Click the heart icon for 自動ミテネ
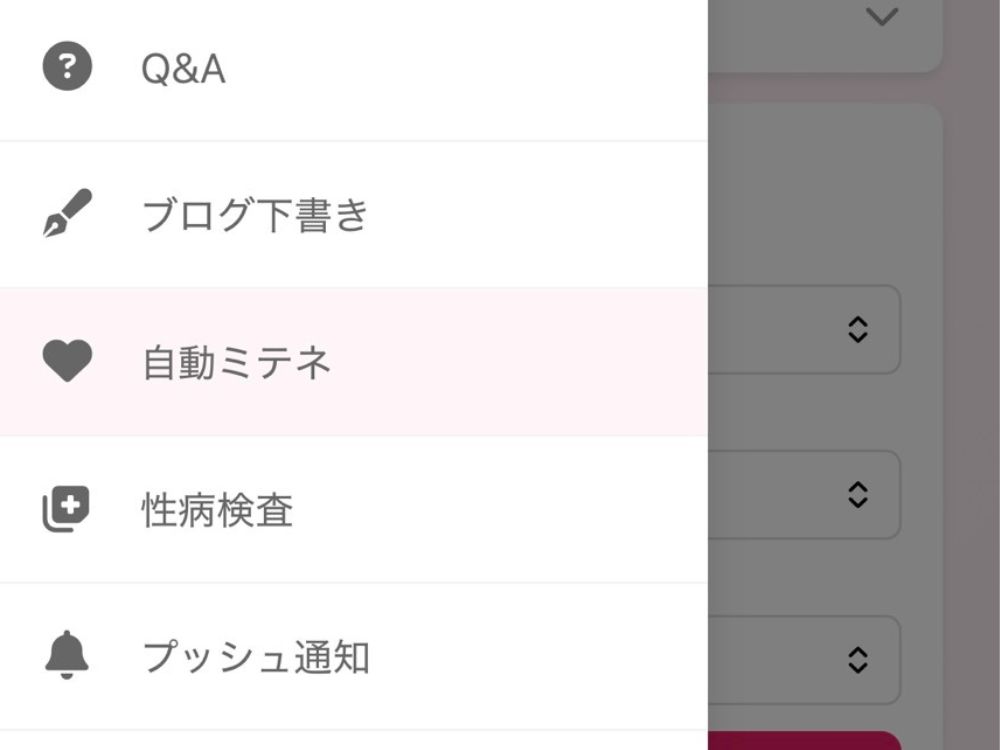This screenshot has width=1000, height=750. click(67, 361)
